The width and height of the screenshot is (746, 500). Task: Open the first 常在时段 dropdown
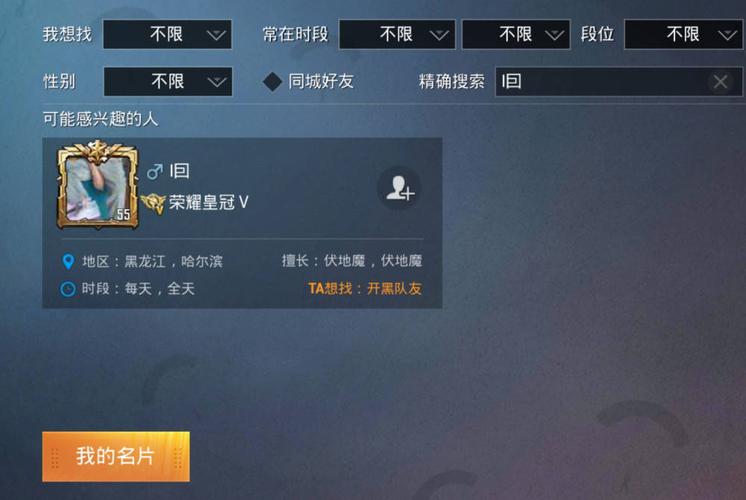397,34
